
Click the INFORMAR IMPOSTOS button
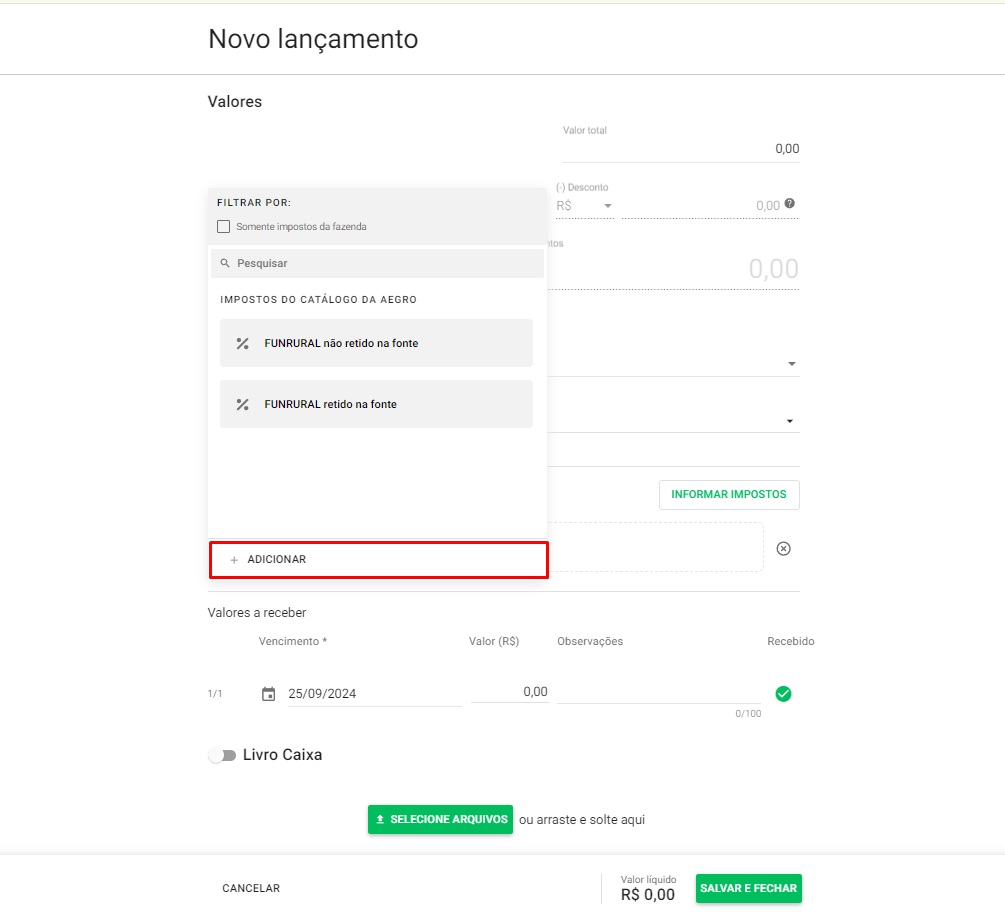click(x=729, y=494)
